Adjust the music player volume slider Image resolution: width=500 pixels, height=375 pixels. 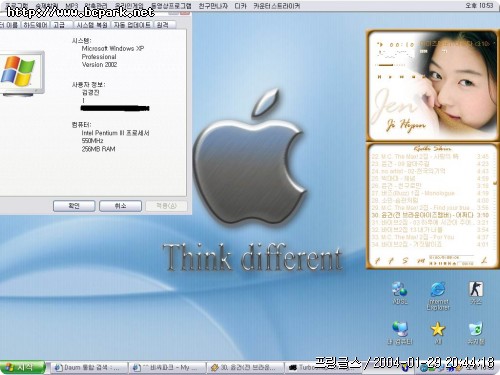391,65
